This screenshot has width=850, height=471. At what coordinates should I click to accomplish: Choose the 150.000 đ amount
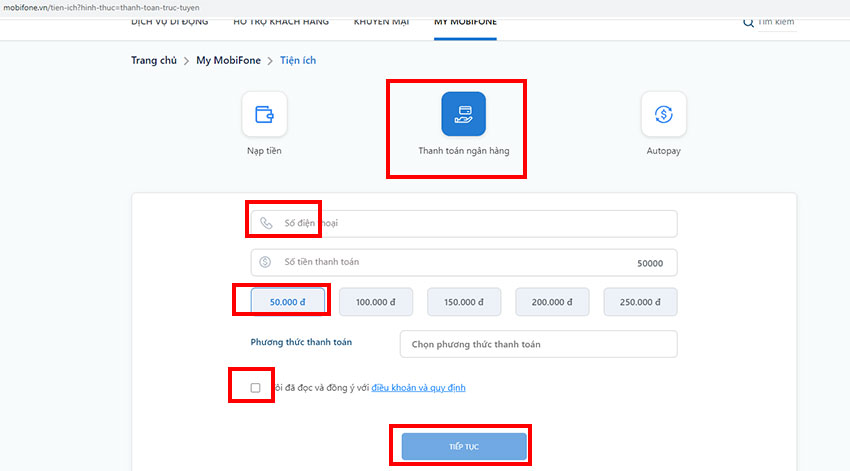(464, 302)
